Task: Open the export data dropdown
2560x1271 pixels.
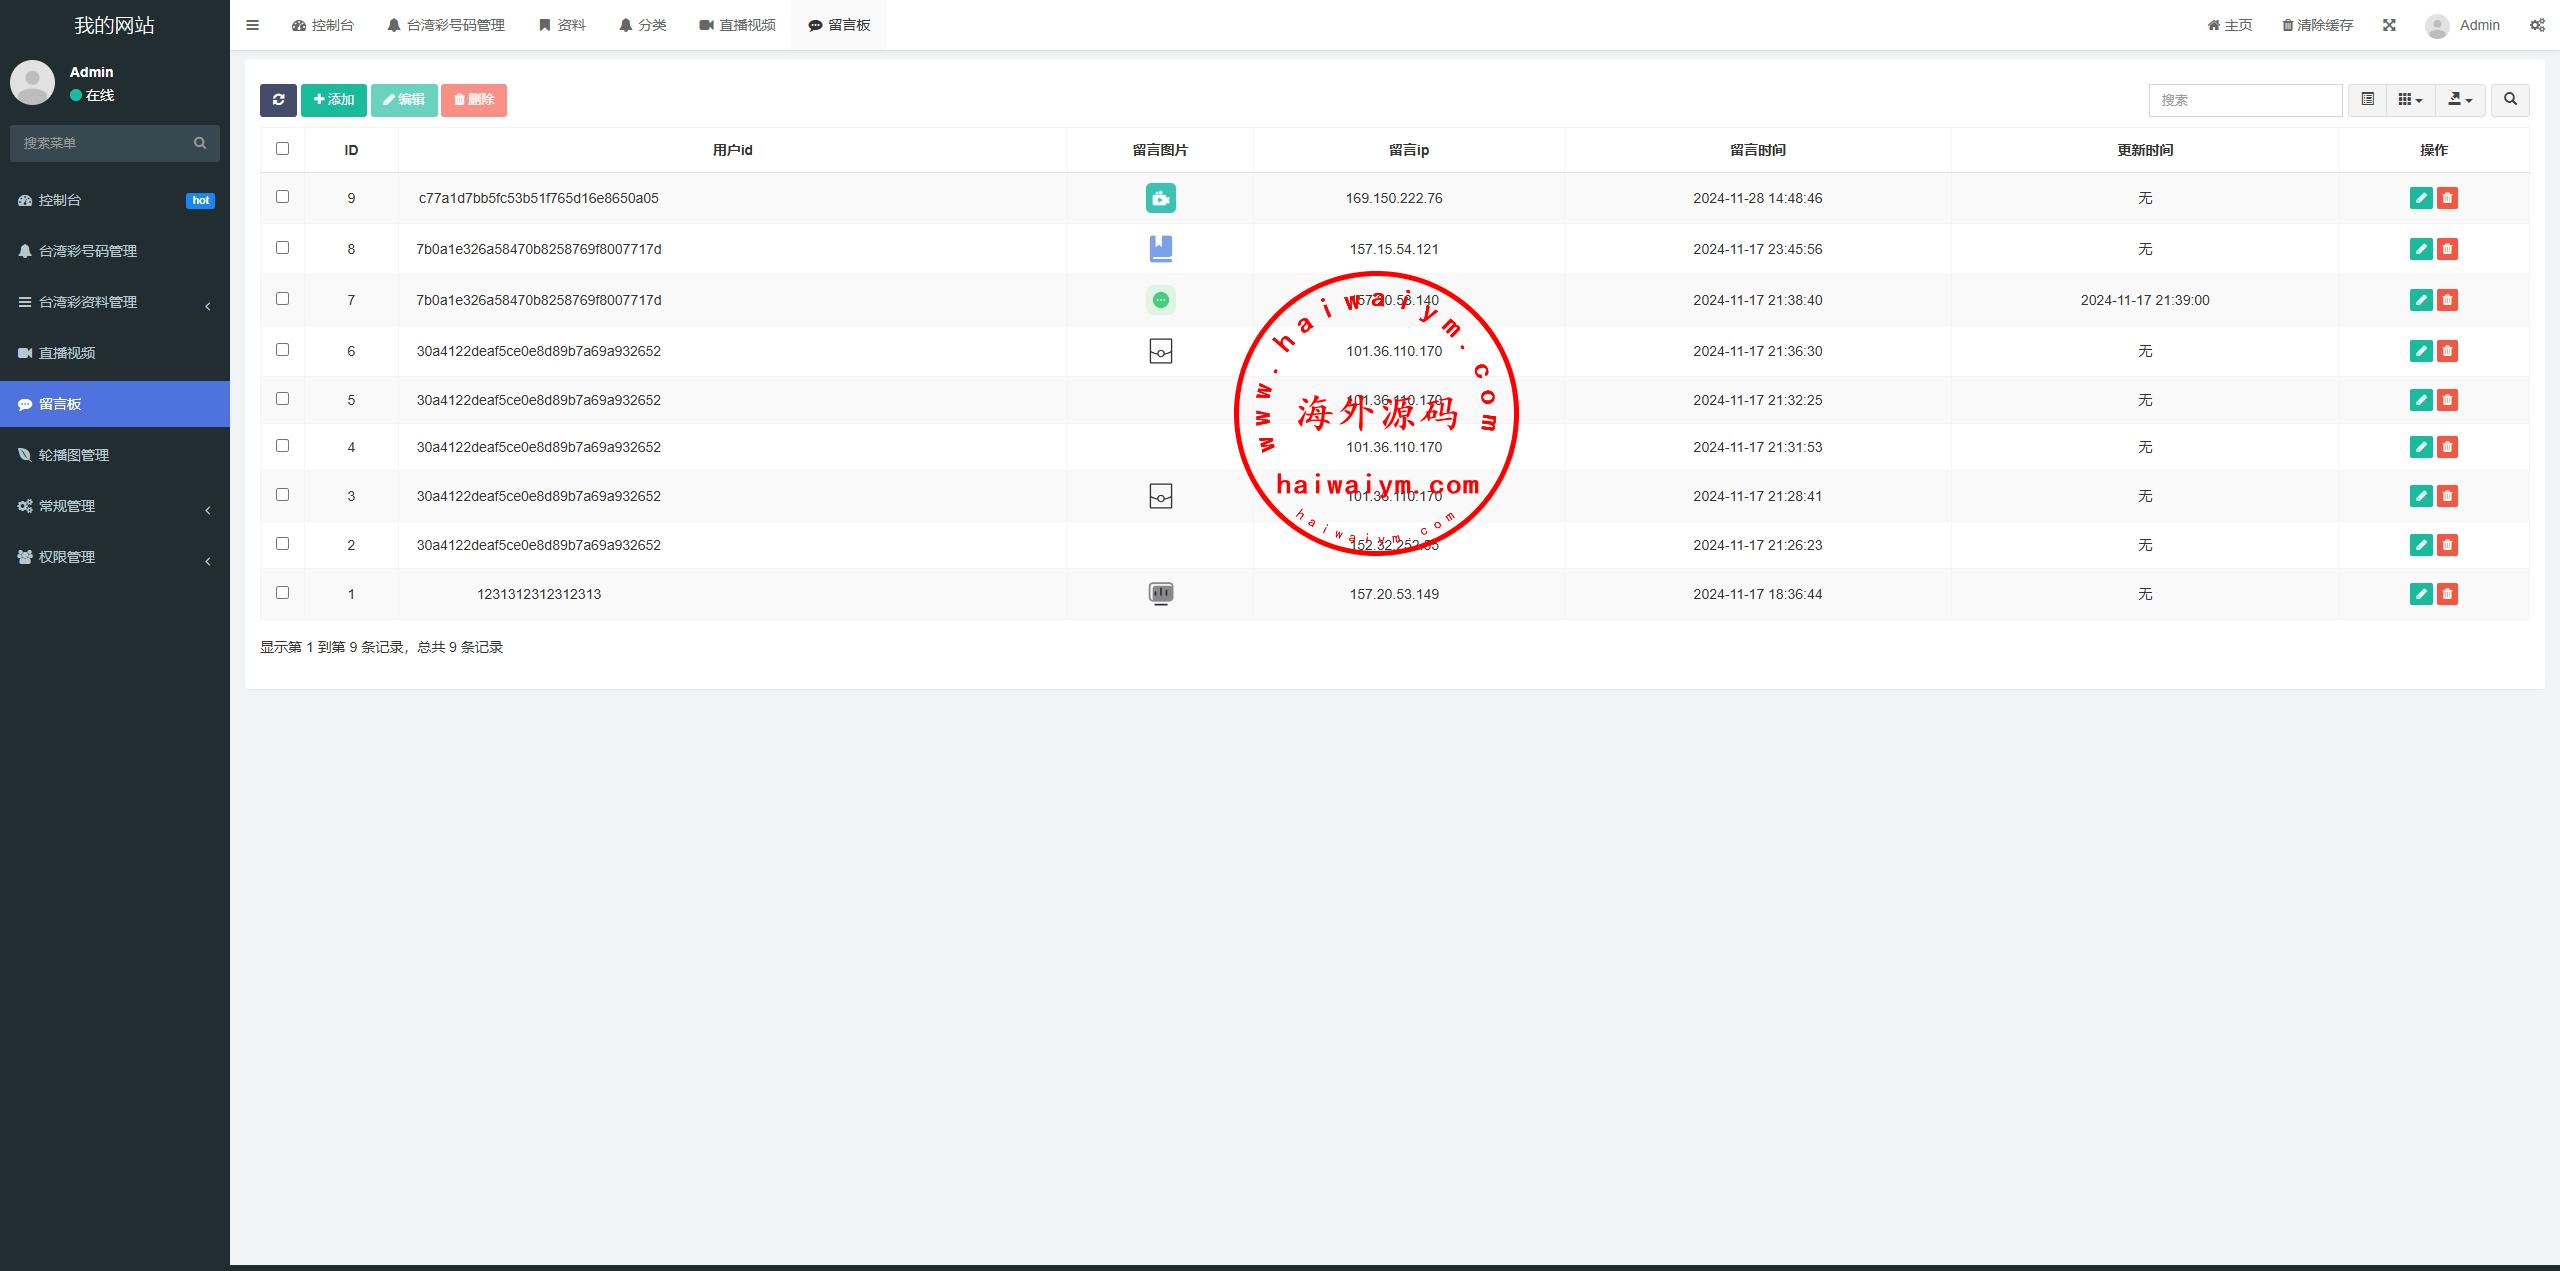Action: [2460, 100]
